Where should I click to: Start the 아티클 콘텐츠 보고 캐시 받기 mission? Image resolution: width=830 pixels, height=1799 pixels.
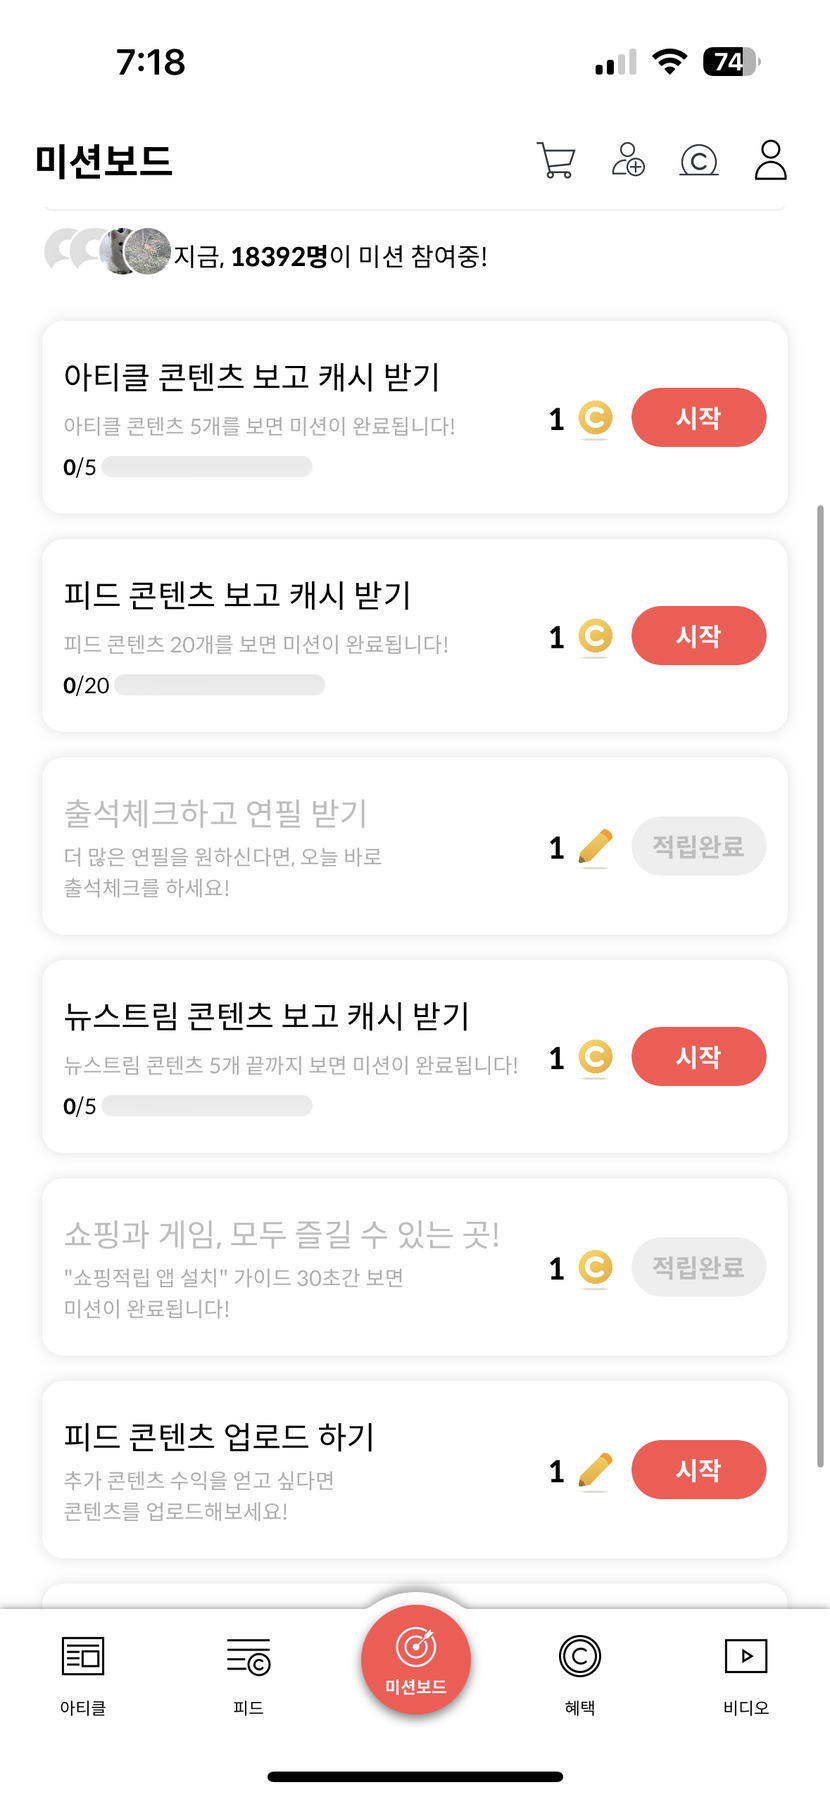point(698,418)
